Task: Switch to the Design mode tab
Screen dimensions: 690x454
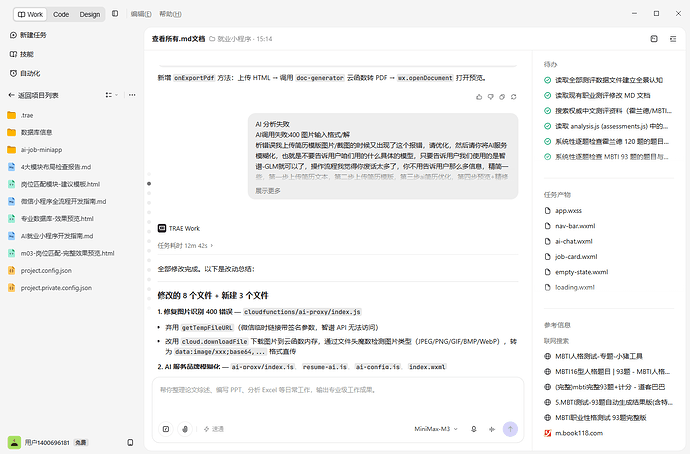Action: (x=90, y=14)
